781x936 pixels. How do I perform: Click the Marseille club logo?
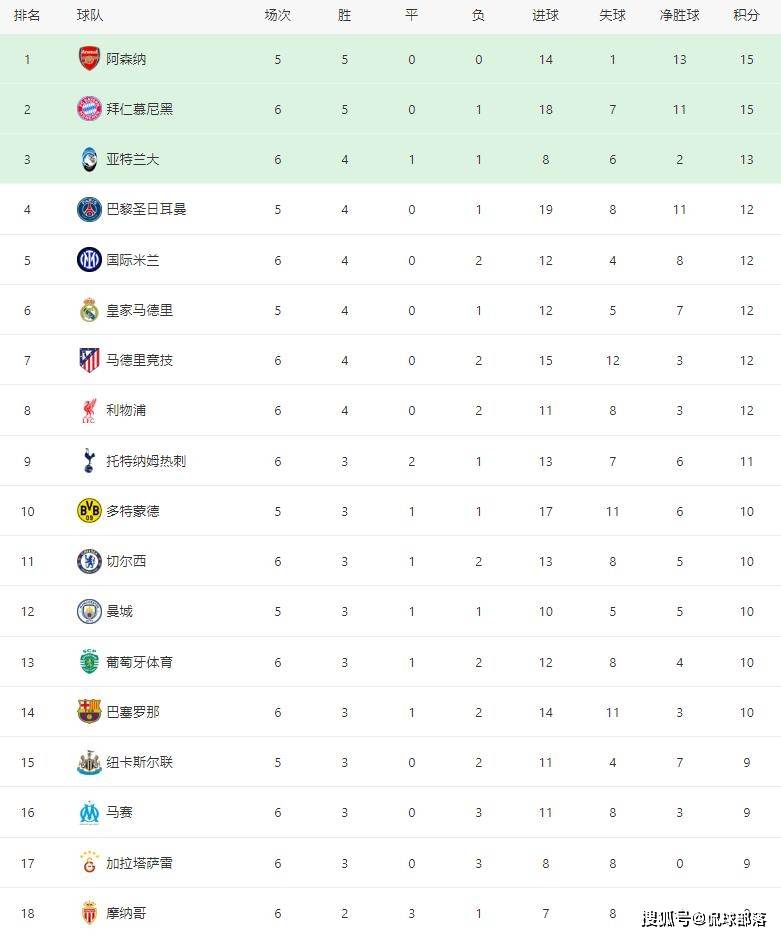(x=90, y=812)
